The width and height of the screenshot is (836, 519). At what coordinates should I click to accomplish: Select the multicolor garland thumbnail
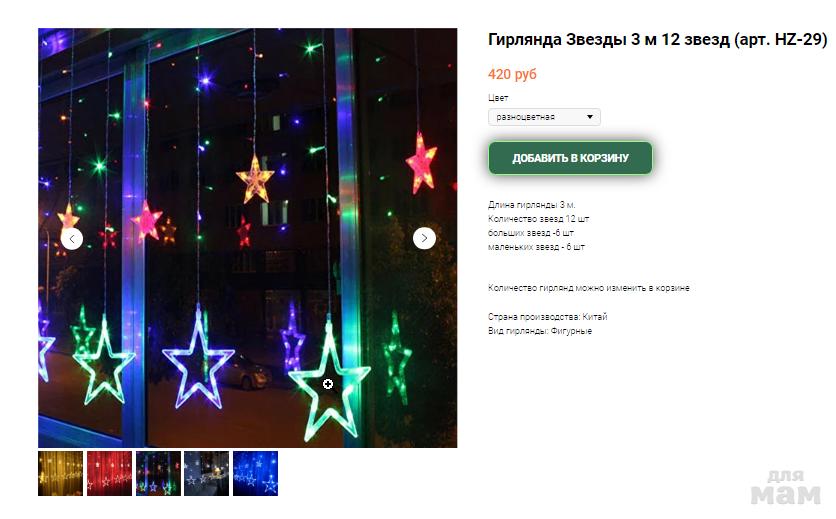pyautogui.click(x=158, y=474)
